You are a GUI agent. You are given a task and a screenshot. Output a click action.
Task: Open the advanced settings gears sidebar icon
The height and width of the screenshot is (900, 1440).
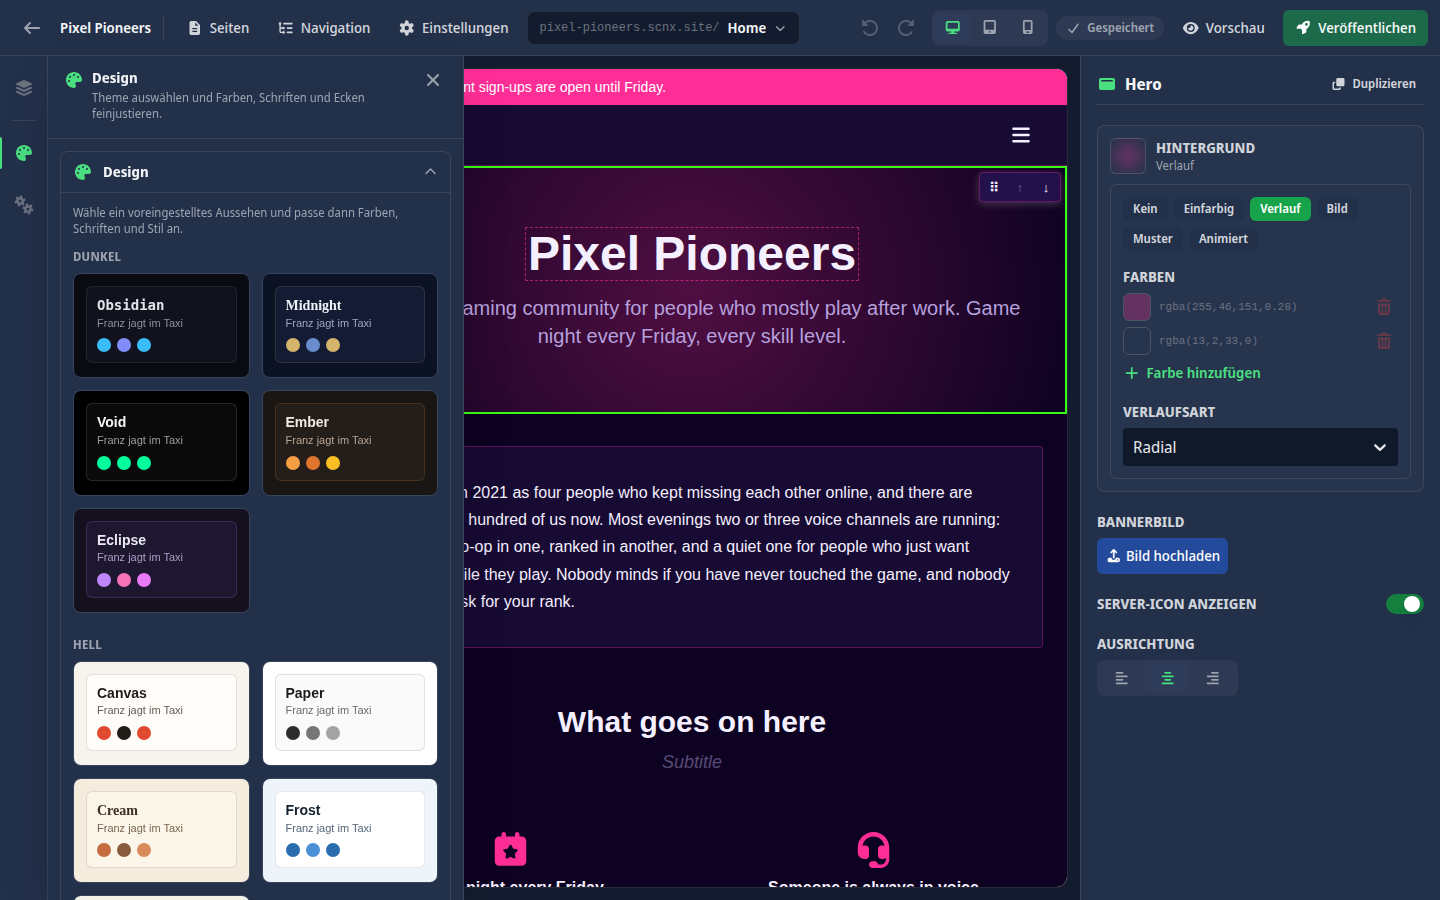pyautogui.click(x=24, y=205)
